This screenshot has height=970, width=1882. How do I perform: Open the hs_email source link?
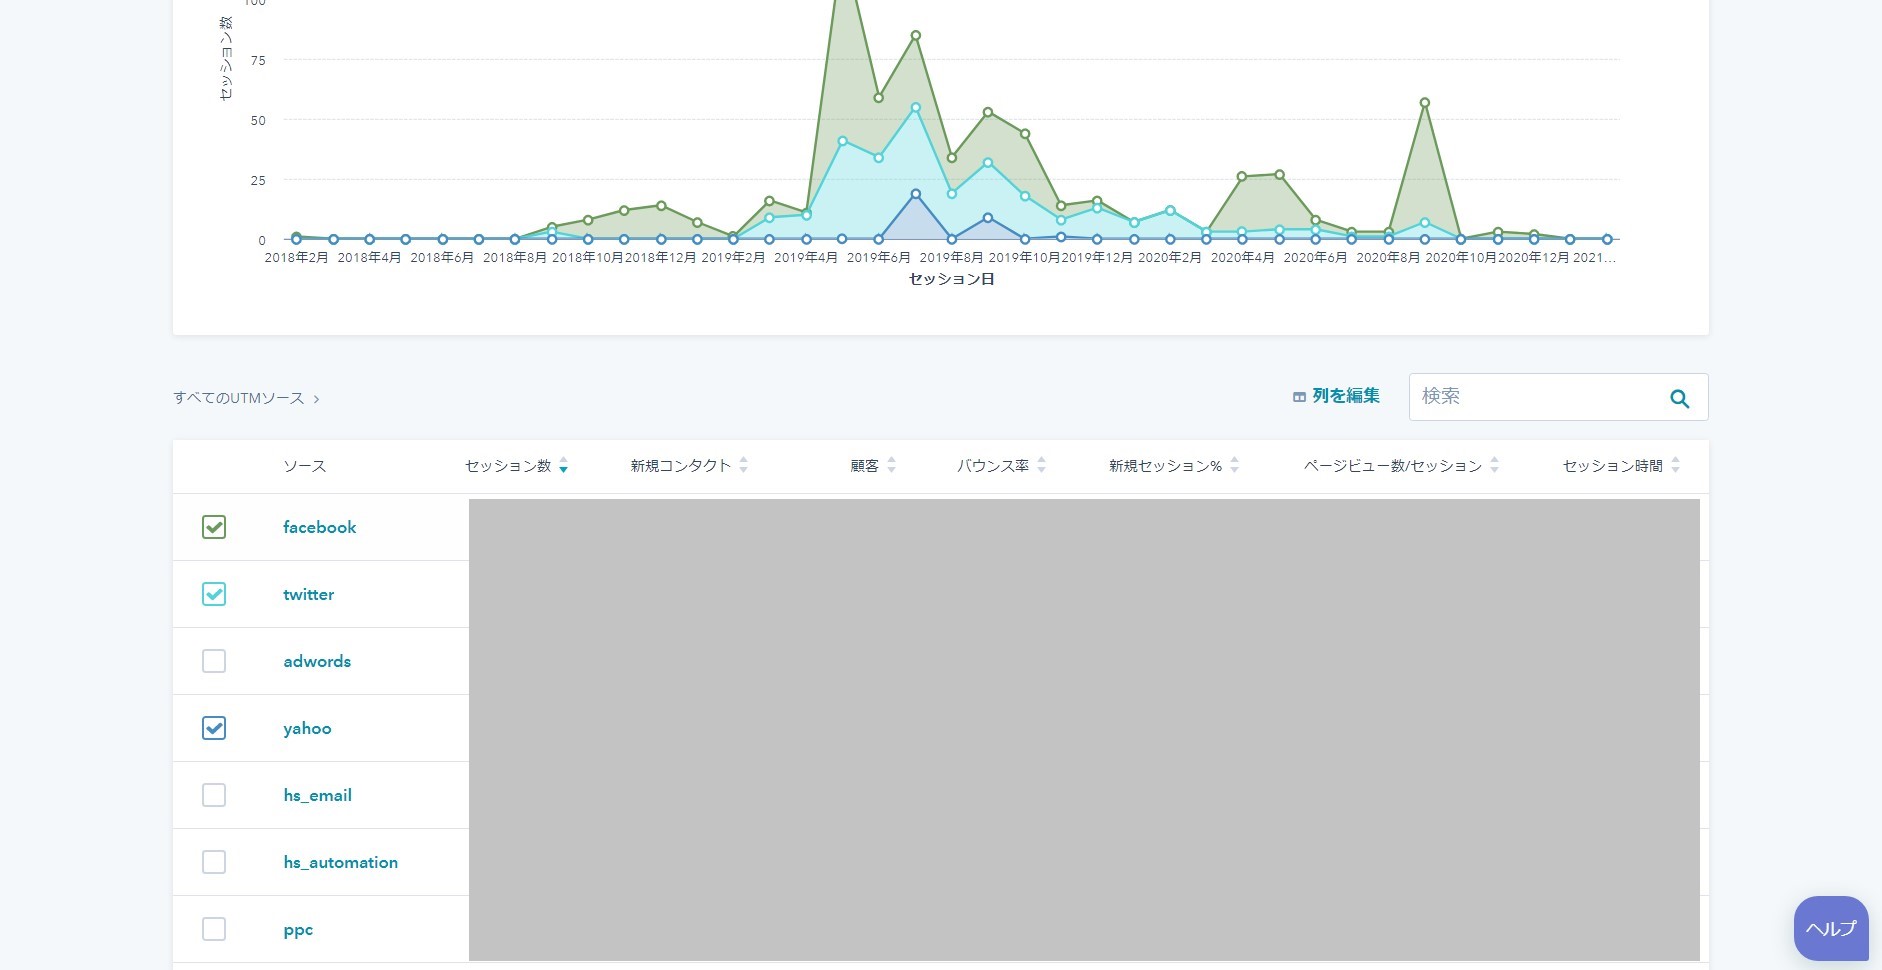[317, 795]
